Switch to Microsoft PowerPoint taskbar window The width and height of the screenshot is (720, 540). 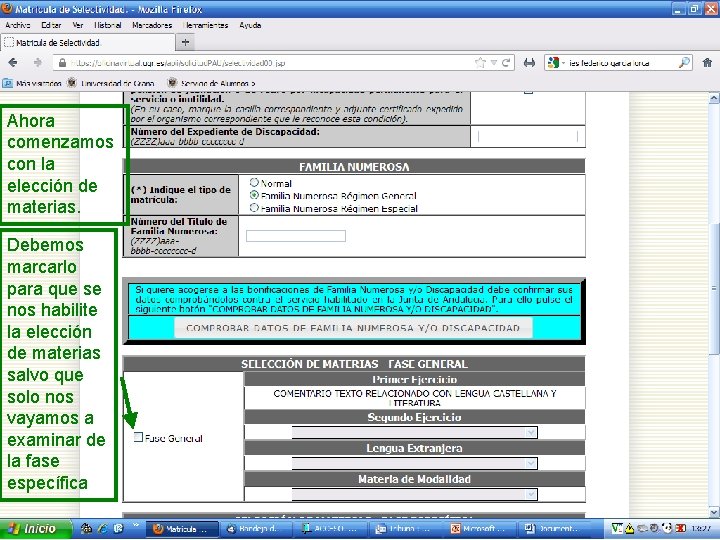479,529
